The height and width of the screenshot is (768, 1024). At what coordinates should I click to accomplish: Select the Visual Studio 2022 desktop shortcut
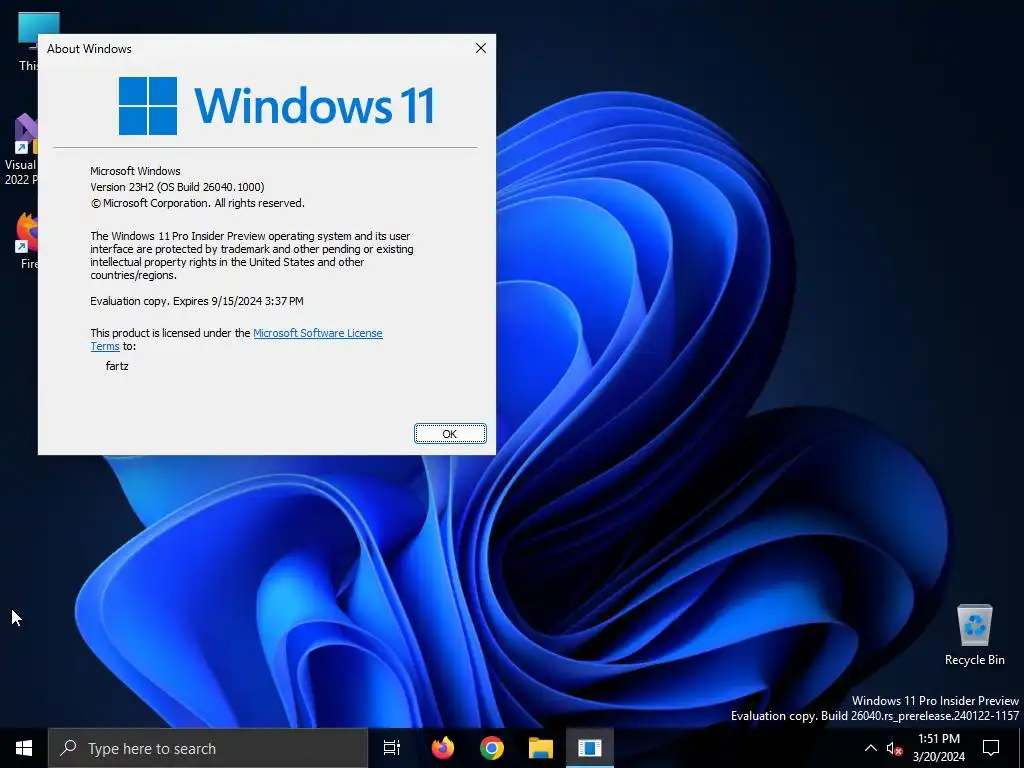pyautogui.click(x=21, y=149)
